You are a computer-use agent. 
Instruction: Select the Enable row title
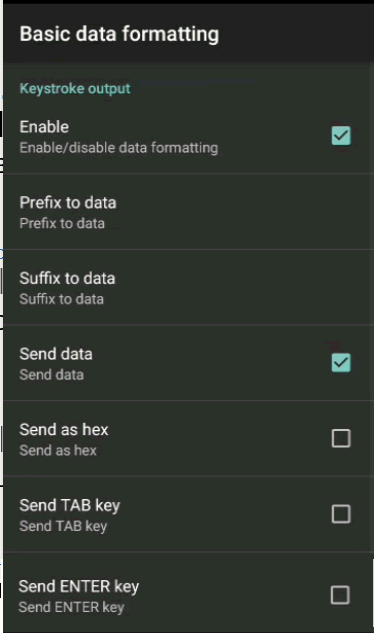pos(44,127)
